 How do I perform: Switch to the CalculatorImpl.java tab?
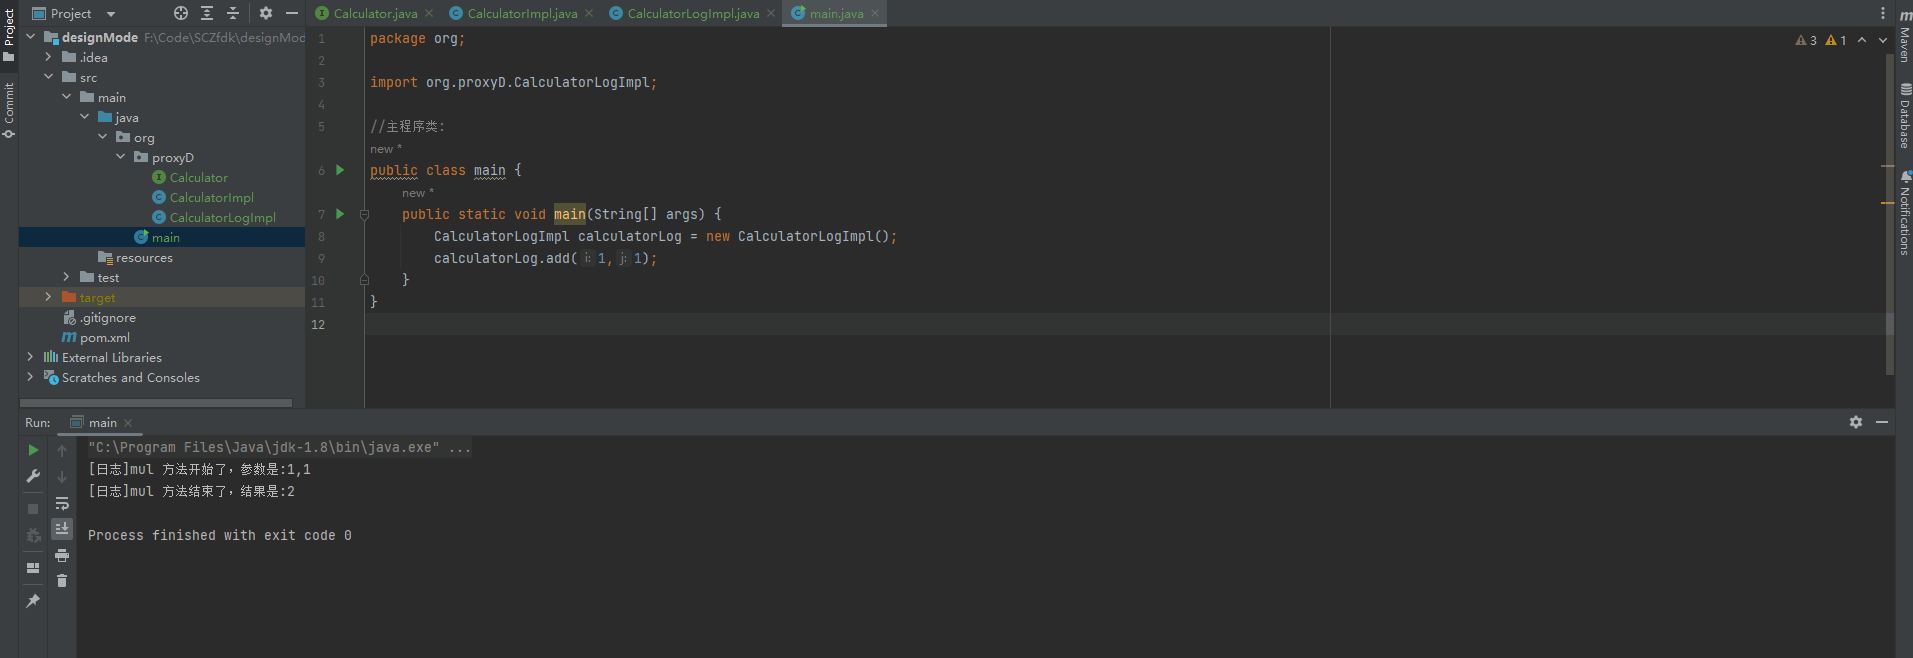(x=521, y=14)
